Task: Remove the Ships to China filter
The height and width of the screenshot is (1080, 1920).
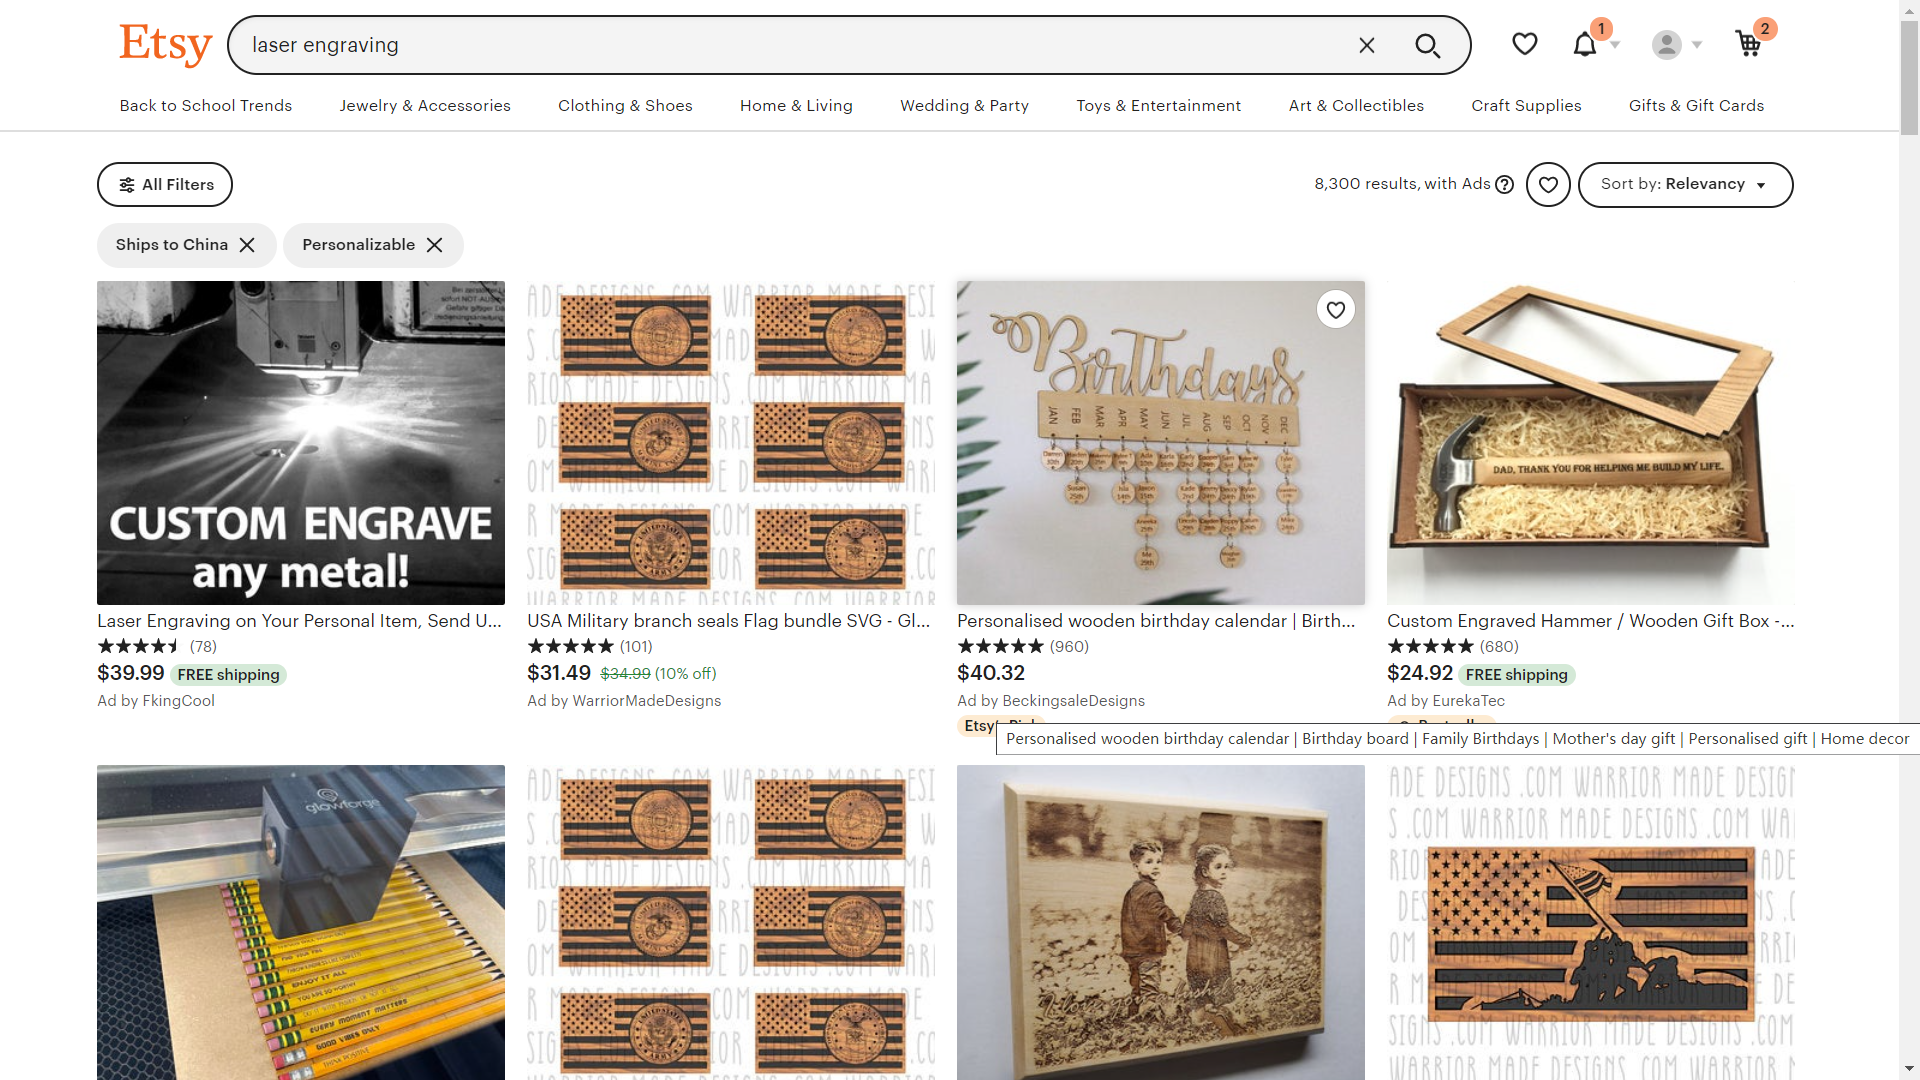Action: point(247,245)
